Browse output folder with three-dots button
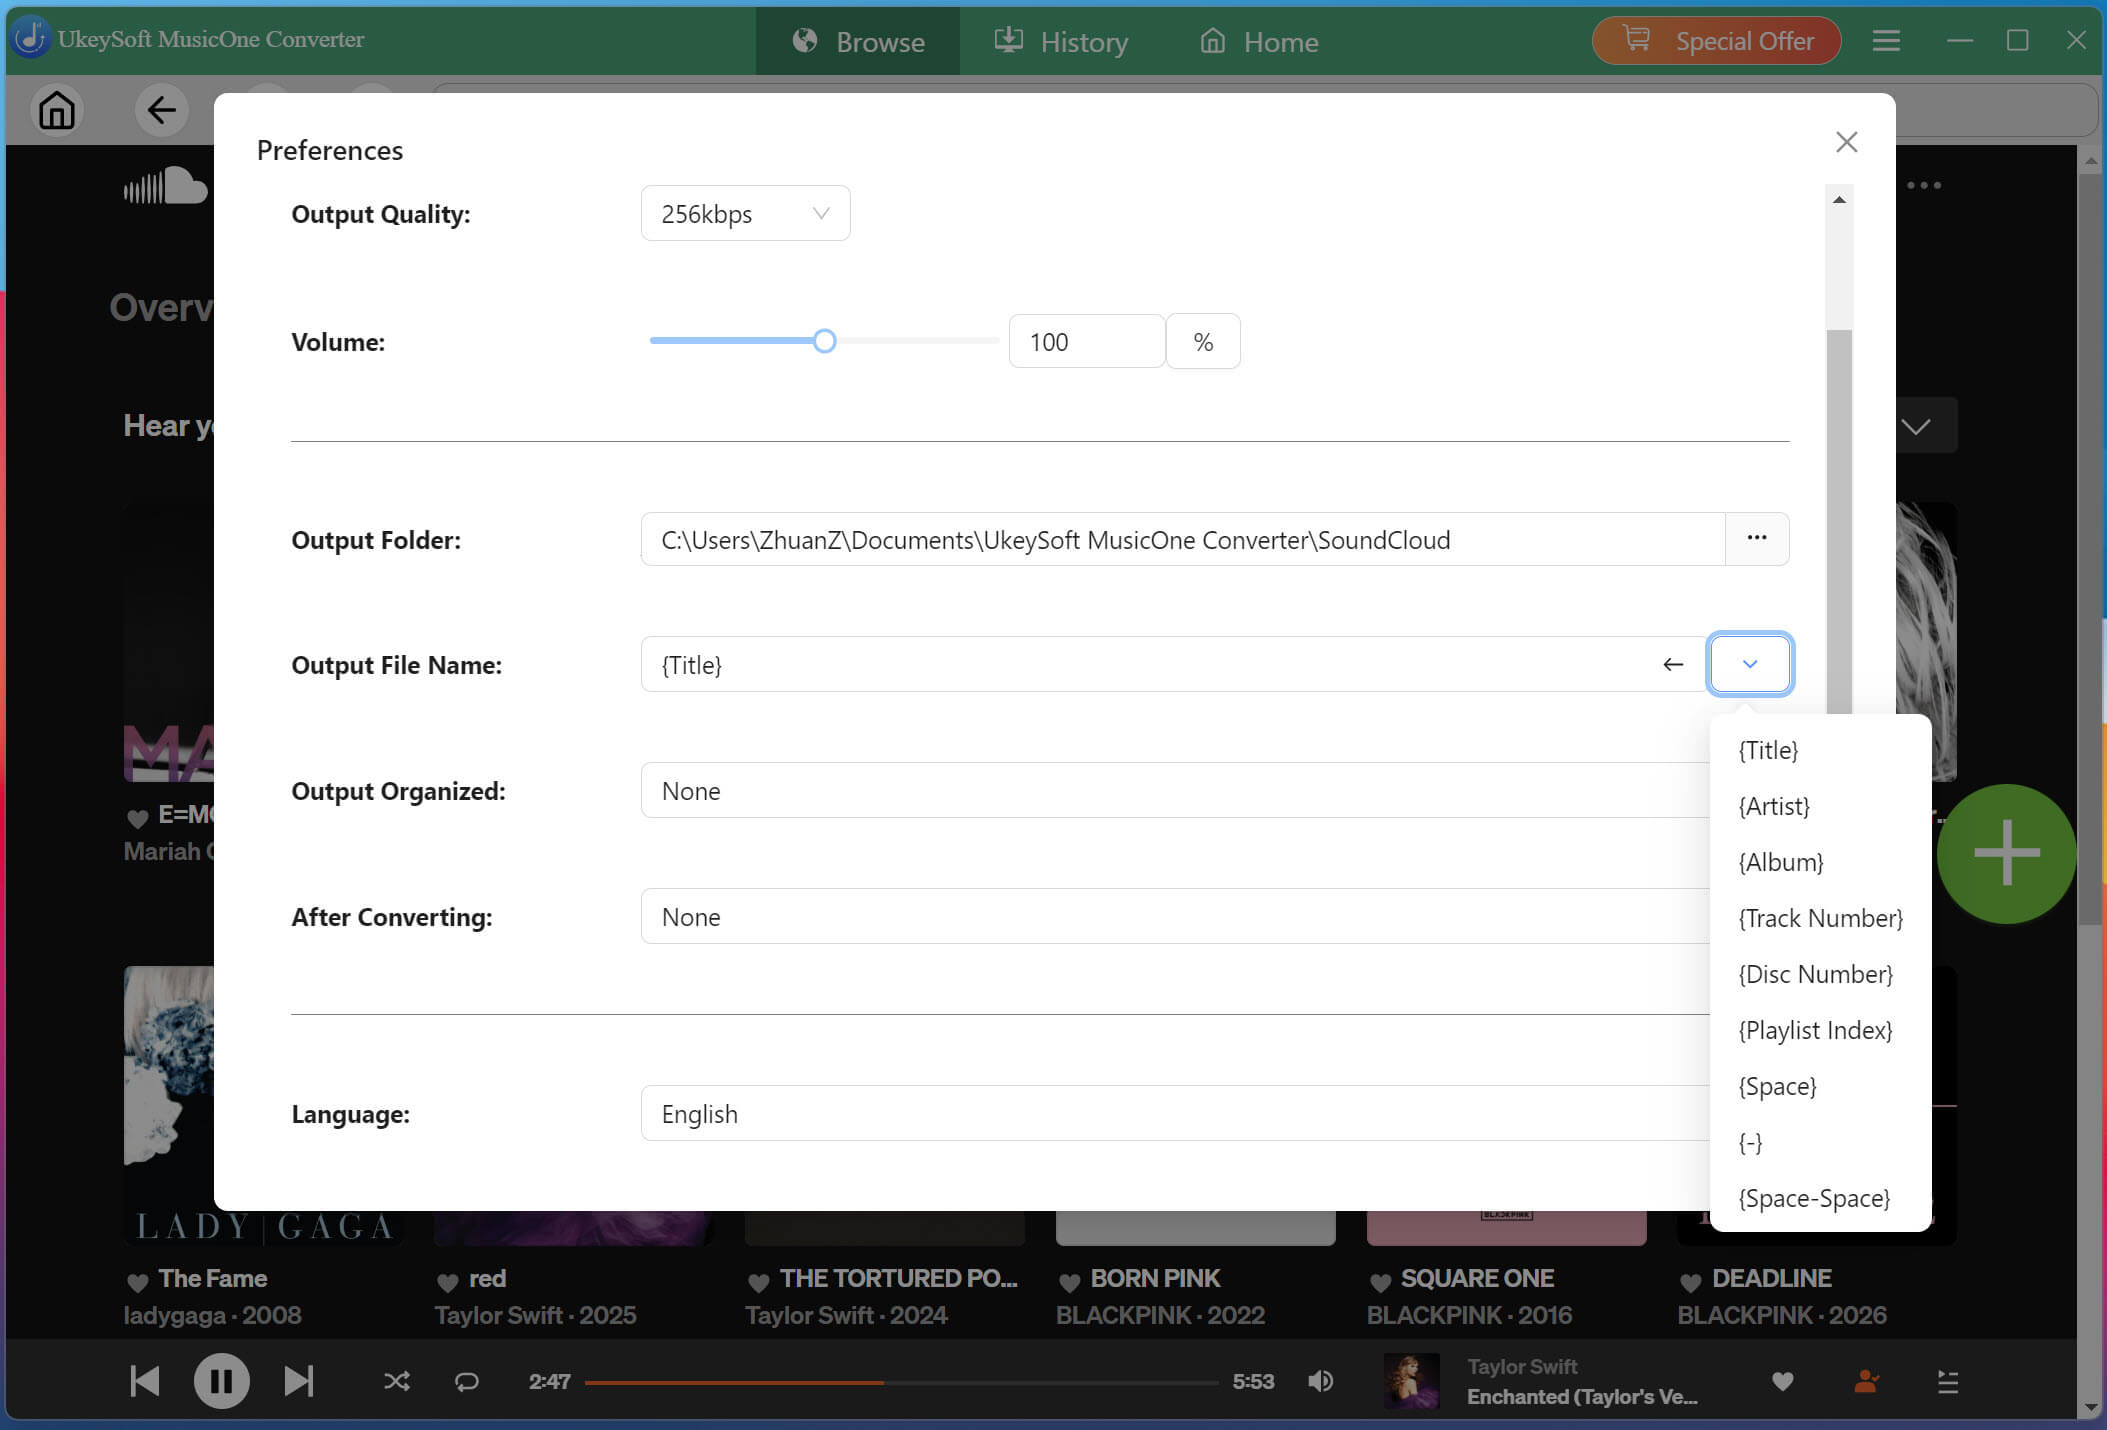Viewport: 2107px width, 1430px height. [1757, 539]
